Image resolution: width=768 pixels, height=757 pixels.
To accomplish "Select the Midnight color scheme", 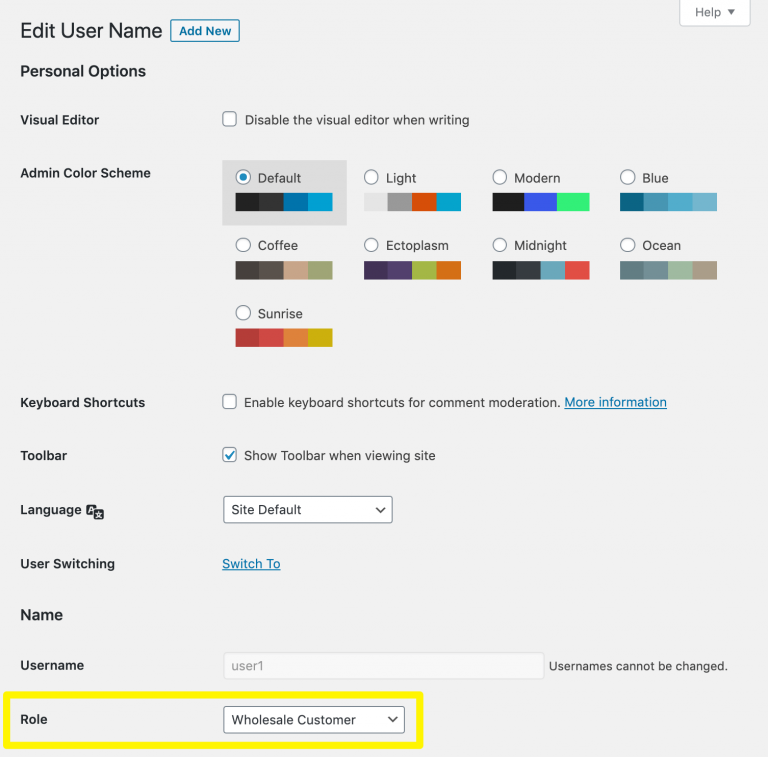I will [x=500, y=245].
